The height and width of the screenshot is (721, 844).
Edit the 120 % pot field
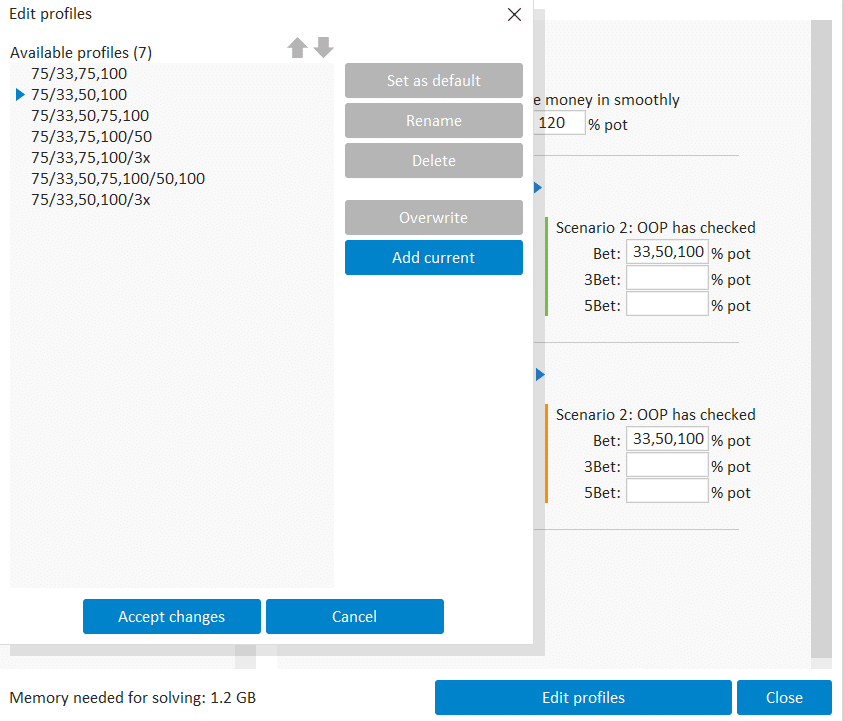(559, 123)
